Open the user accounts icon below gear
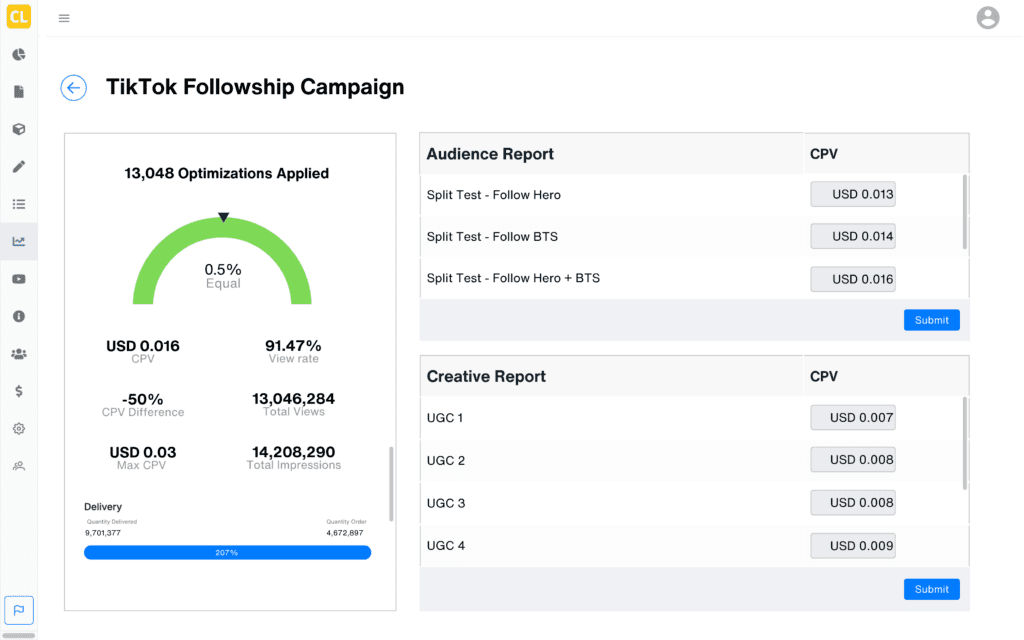This screenshot has height=640, width=1024. click(19, 466)
